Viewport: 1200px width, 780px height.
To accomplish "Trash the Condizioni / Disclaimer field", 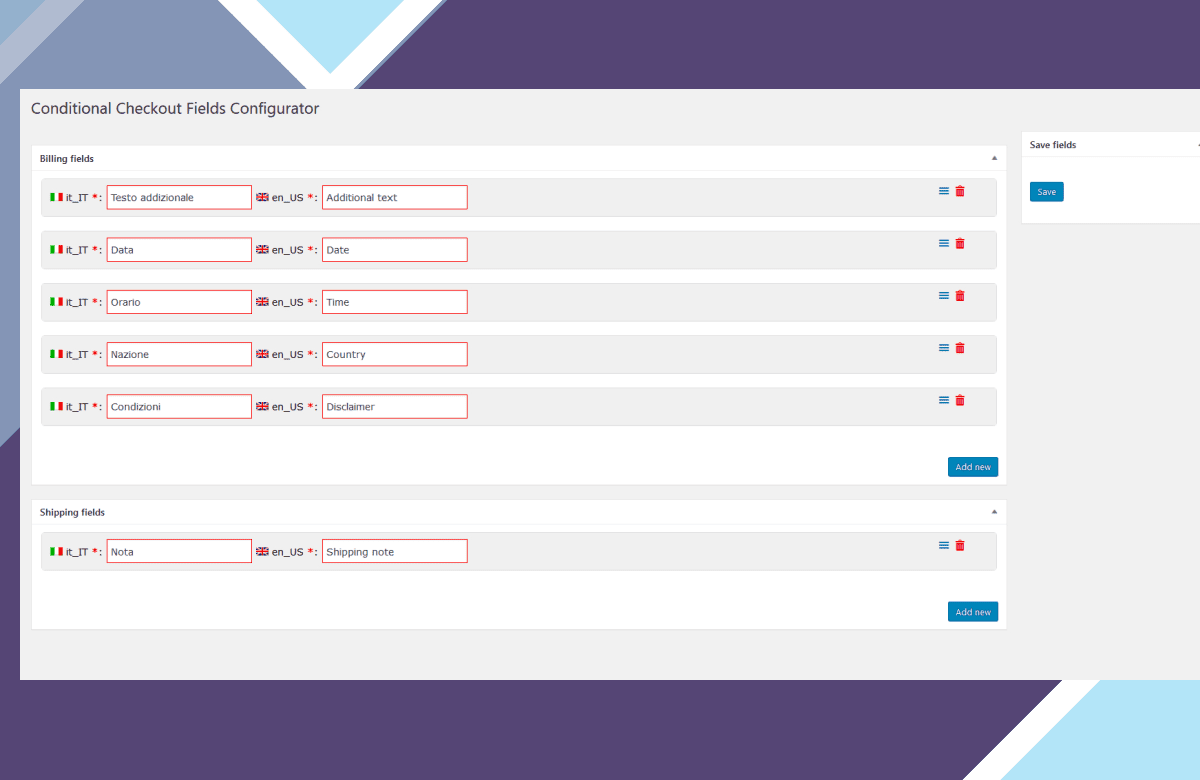I will (x=960, y=400).
